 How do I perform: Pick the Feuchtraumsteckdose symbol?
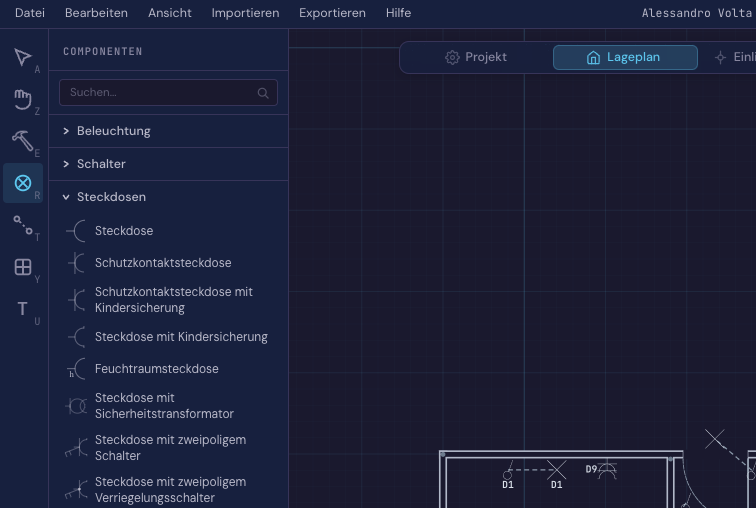point(156,369)
